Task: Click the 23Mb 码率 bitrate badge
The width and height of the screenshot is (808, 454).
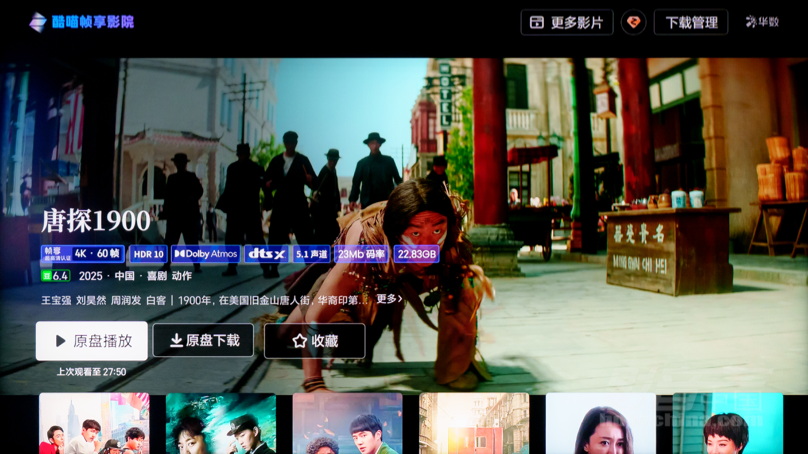Action: [x=361, y=254]
